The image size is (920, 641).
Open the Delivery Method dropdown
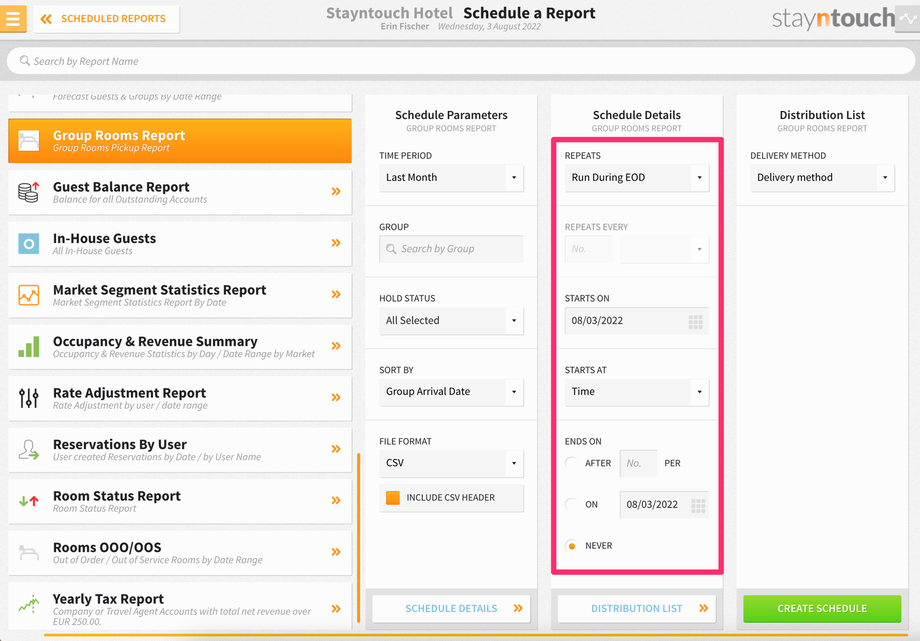pos(822,177)
